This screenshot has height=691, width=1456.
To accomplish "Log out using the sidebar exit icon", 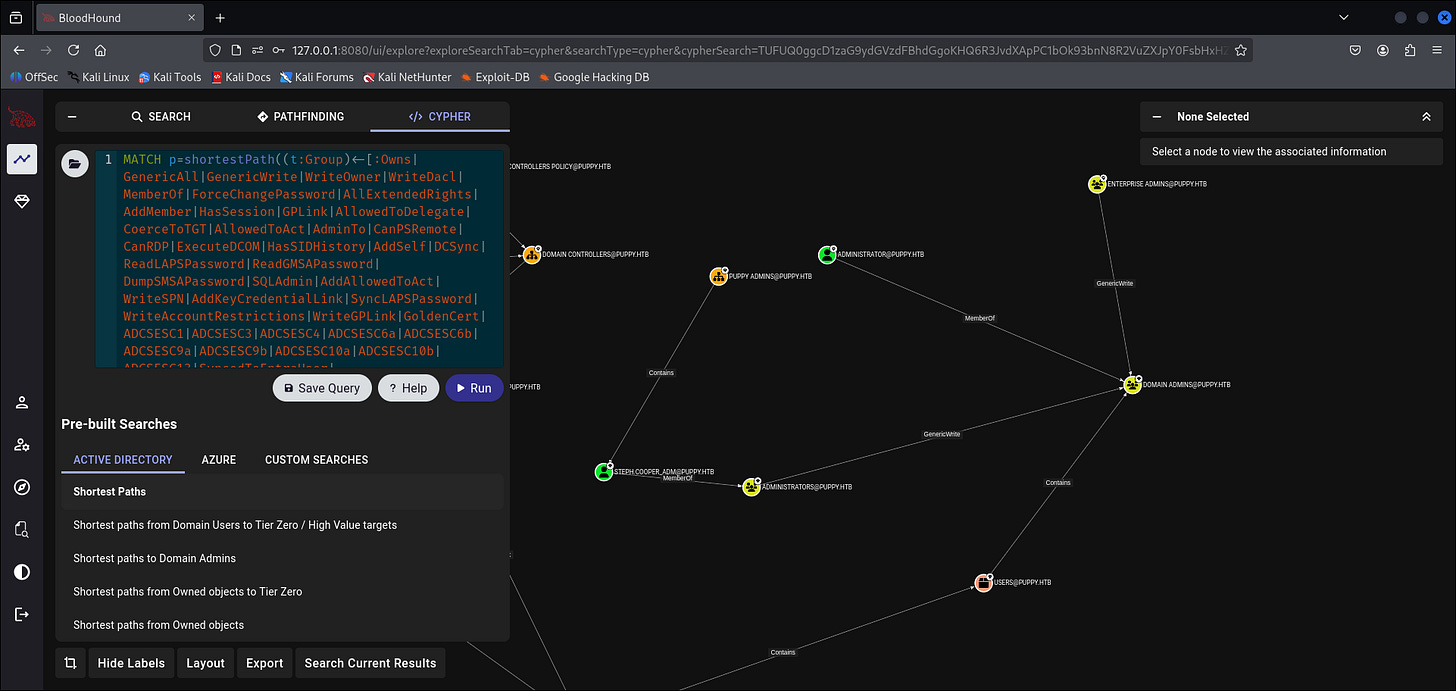I will (22, 614).
